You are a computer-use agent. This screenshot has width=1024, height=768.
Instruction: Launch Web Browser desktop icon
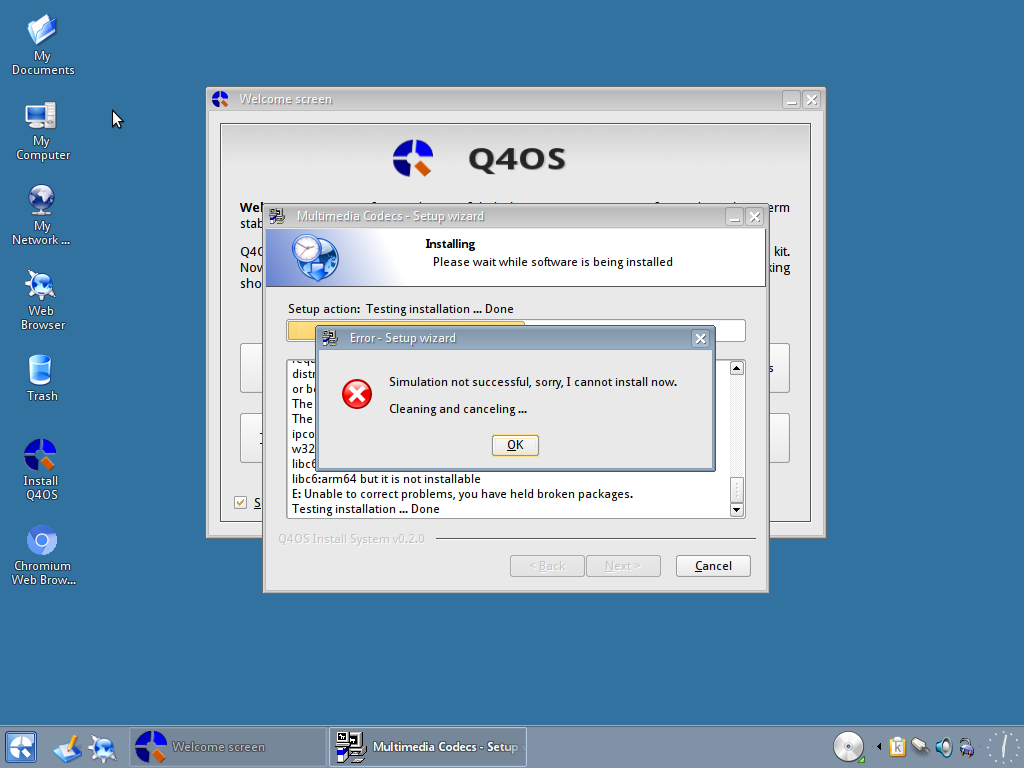pyautogui.click(x=42, y=300)
